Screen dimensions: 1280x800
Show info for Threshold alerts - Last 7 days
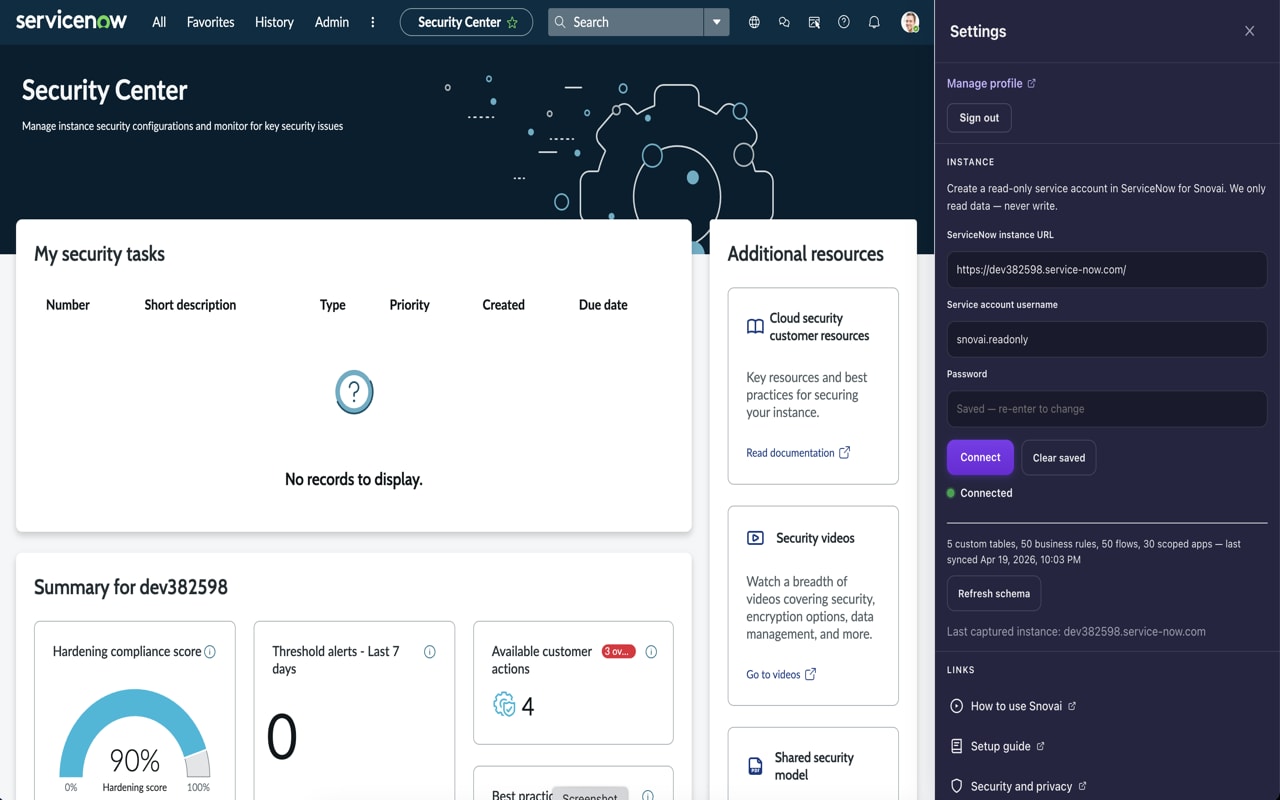point(430,652)
